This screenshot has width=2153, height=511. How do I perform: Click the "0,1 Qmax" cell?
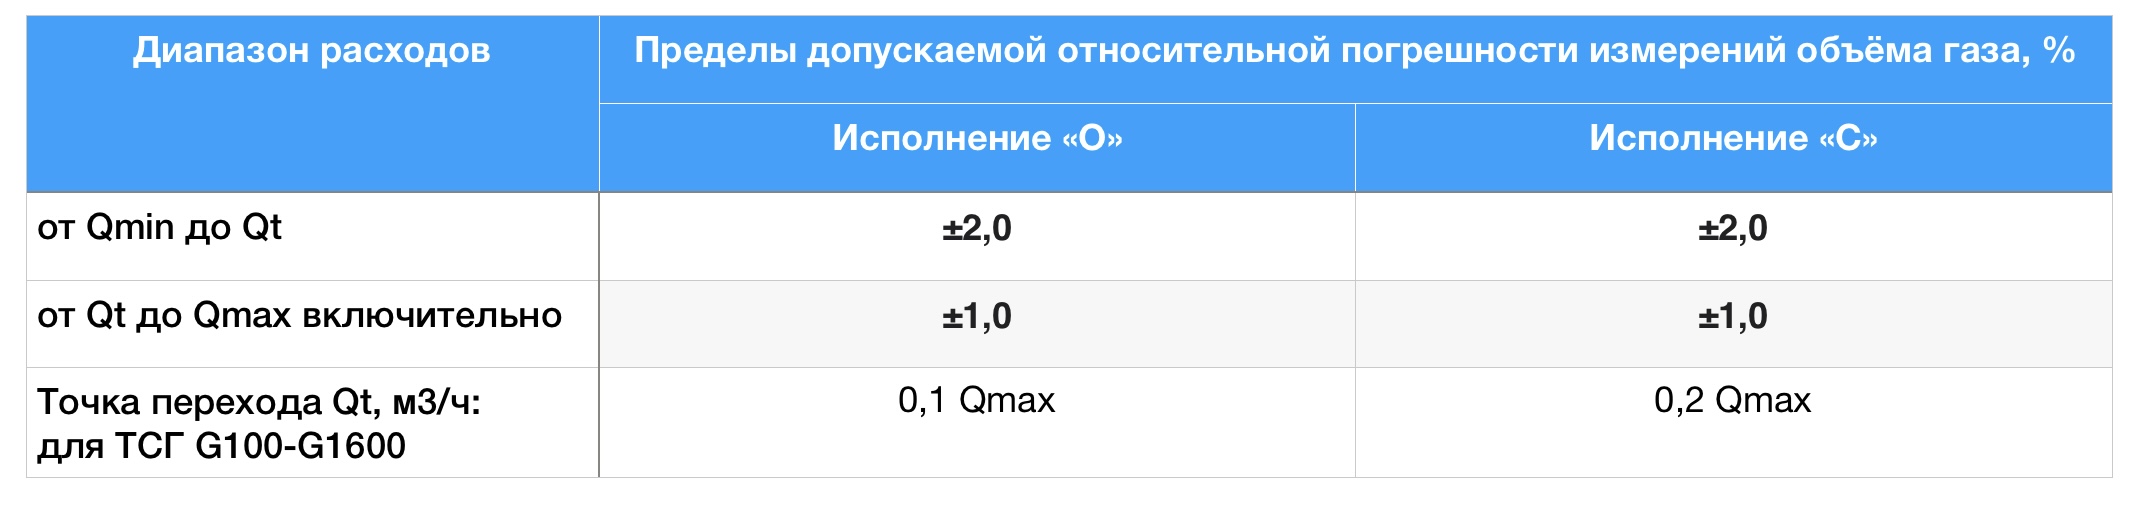[977, 401]
